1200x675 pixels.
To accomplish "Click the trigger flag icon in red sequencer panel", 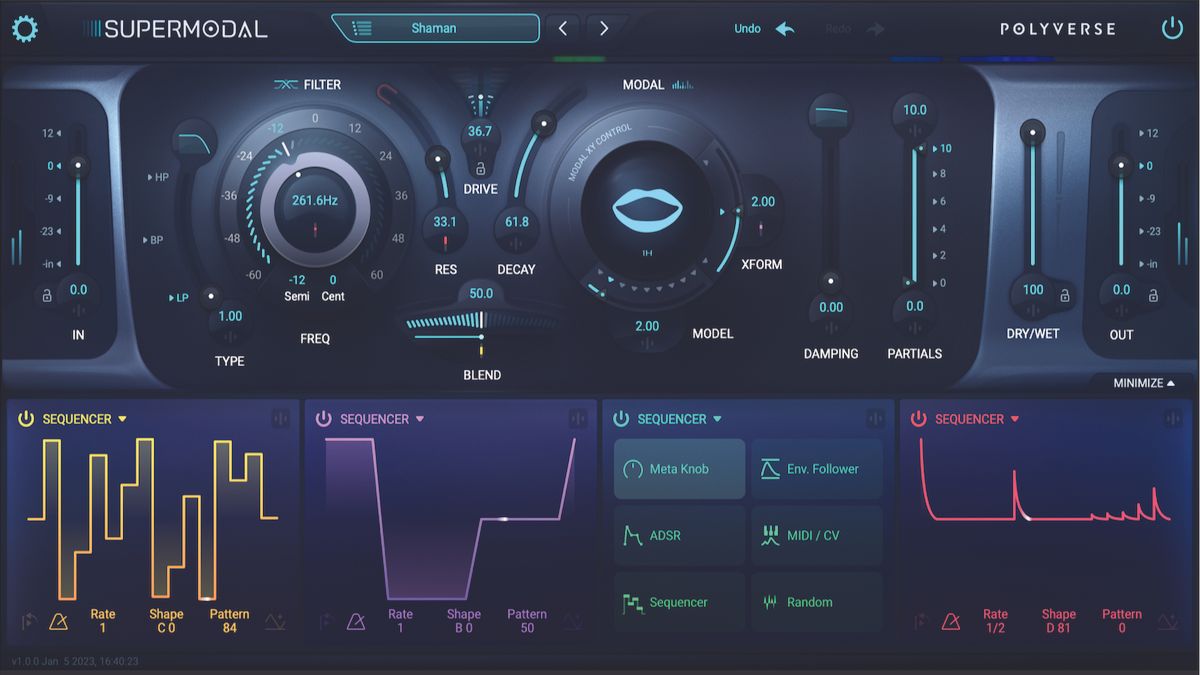I will click(x=920, y=621).
